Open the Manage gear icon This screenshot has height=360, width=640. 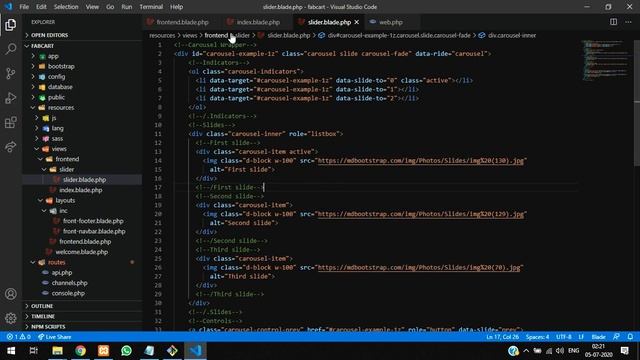(11, 318)
